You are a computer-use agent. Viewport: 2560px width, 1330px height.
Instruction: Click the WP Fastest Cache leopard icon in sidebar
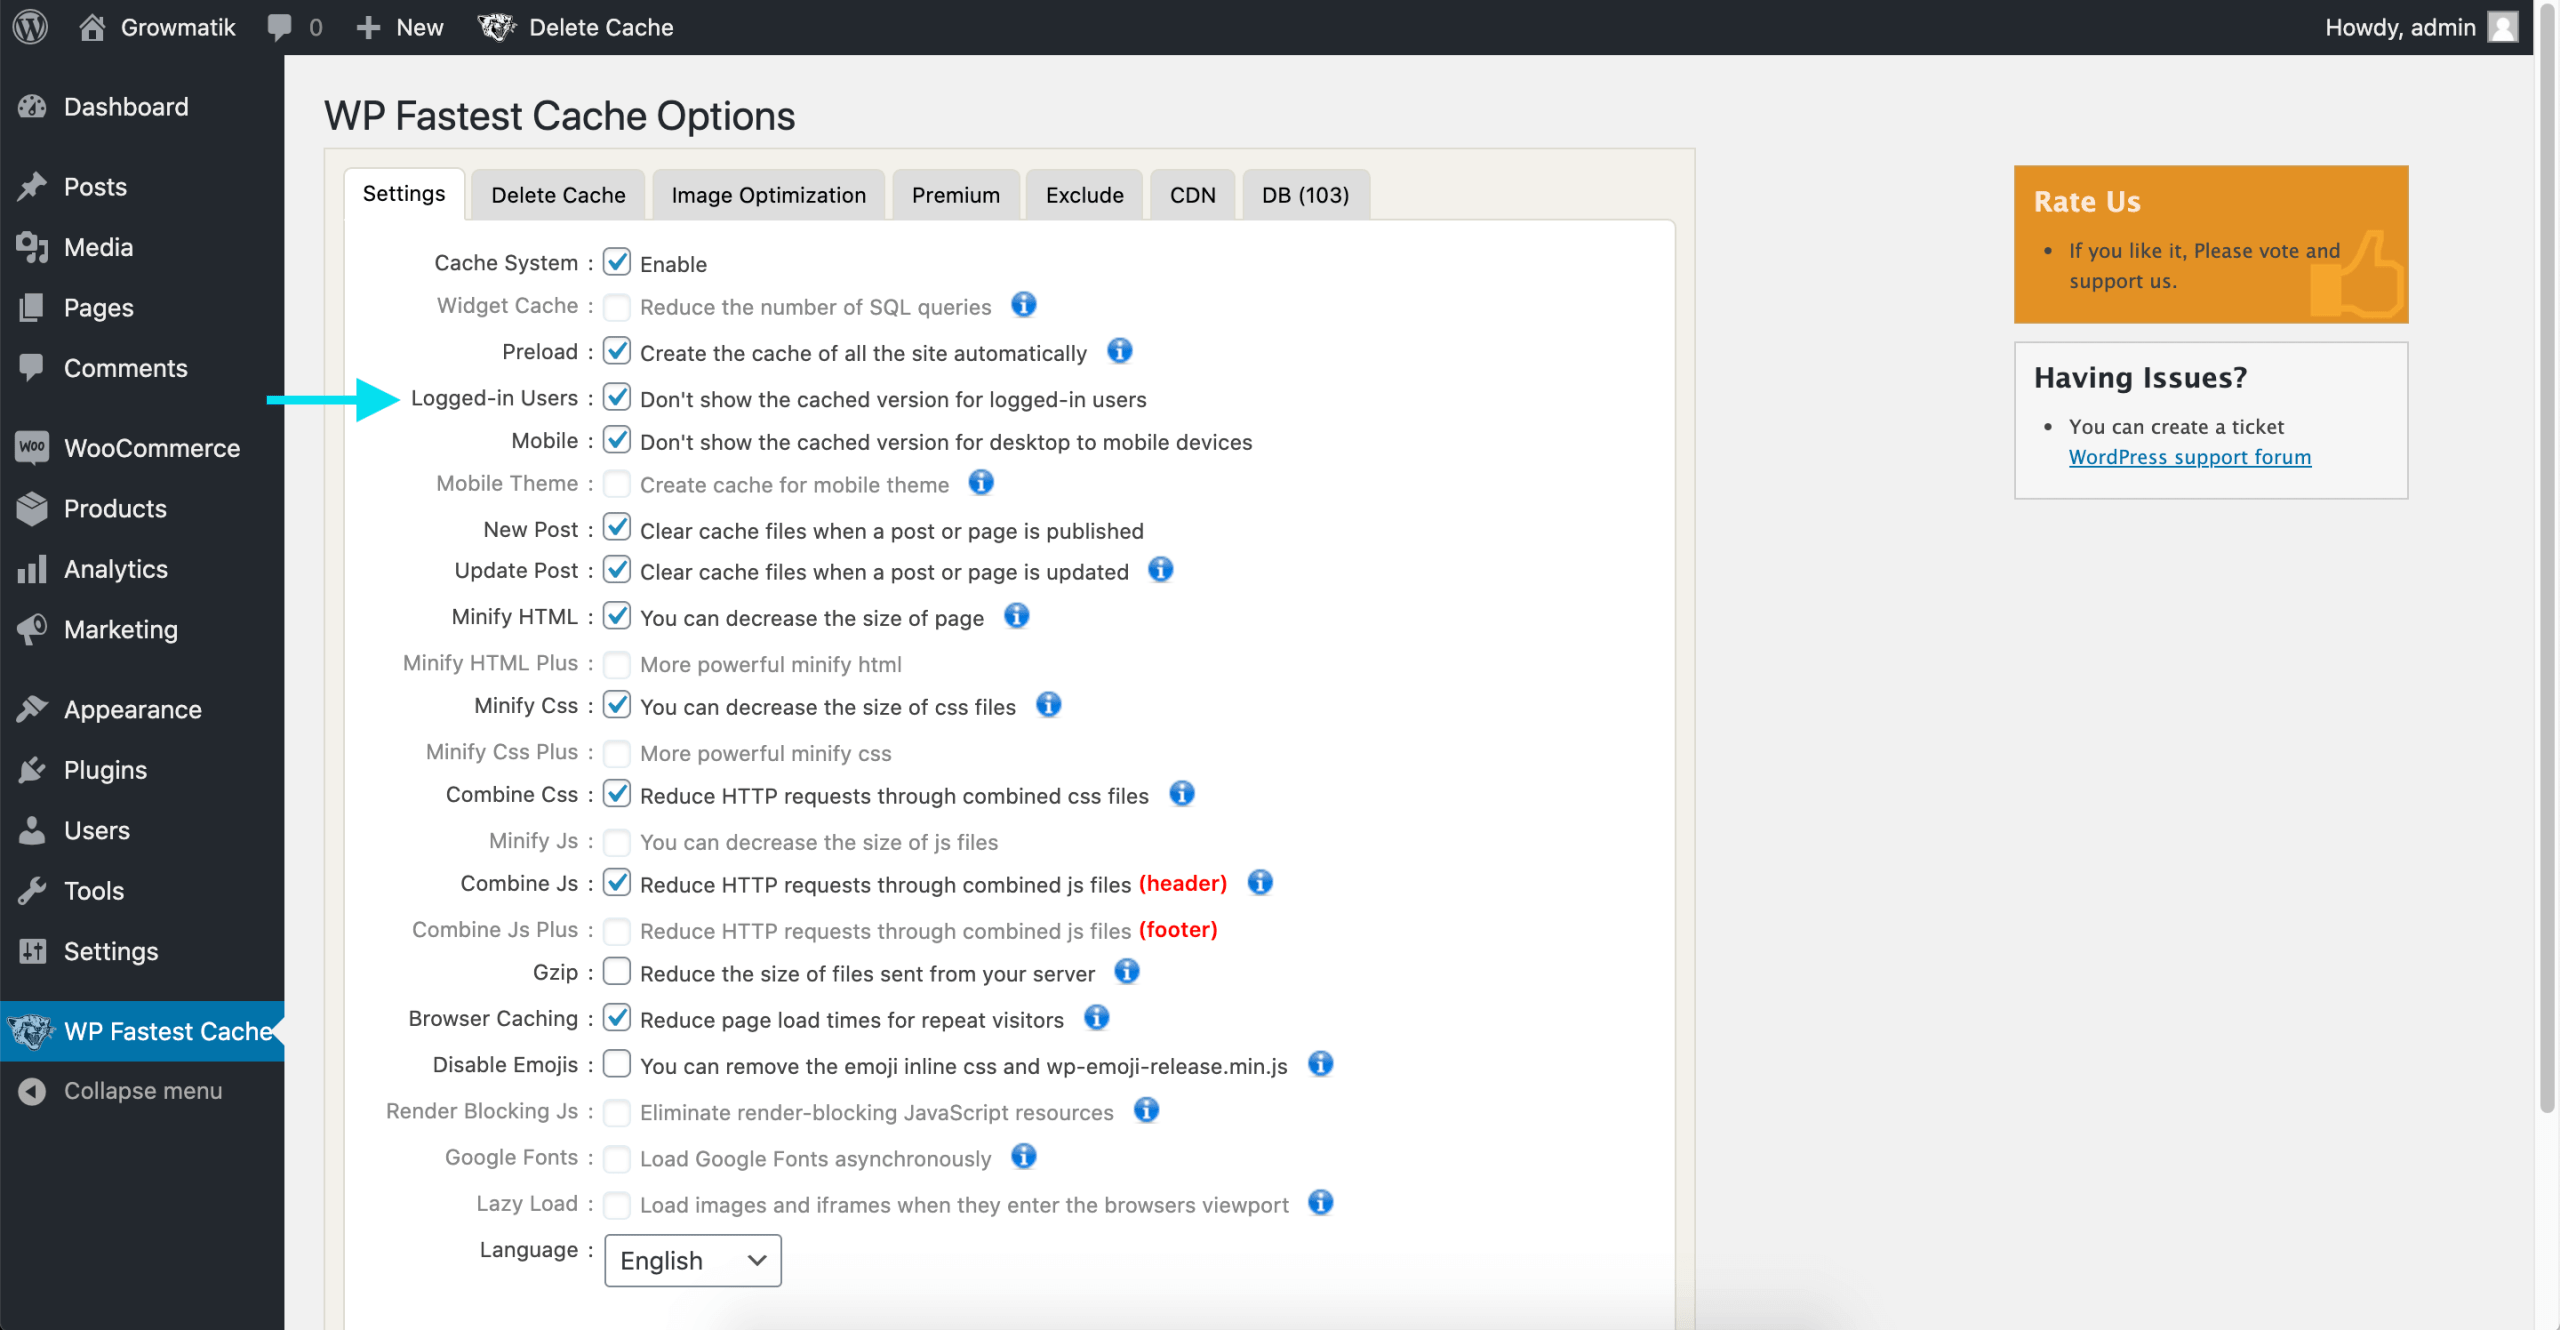[31, 1031]
